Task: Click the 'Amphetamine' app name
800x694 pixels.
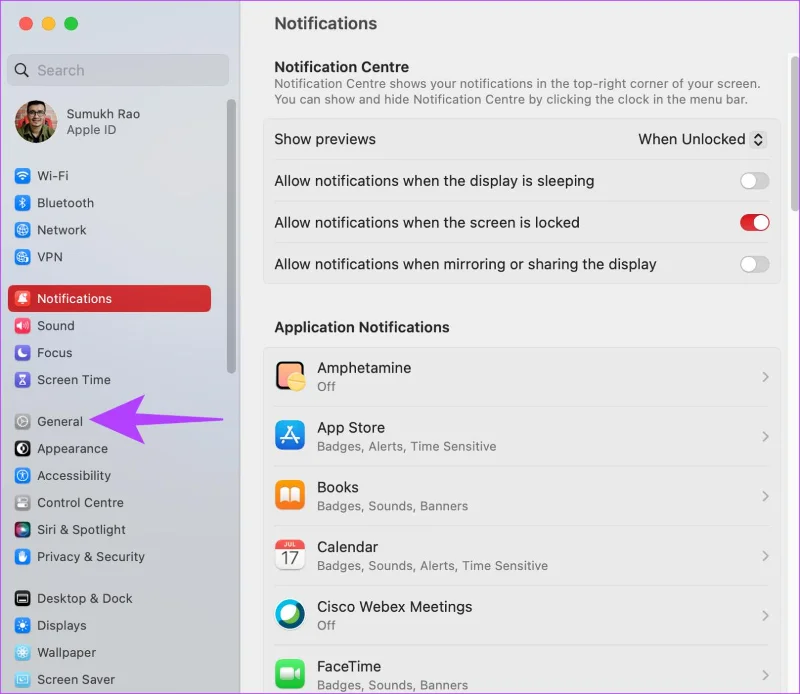Action: tap(364, 368)
